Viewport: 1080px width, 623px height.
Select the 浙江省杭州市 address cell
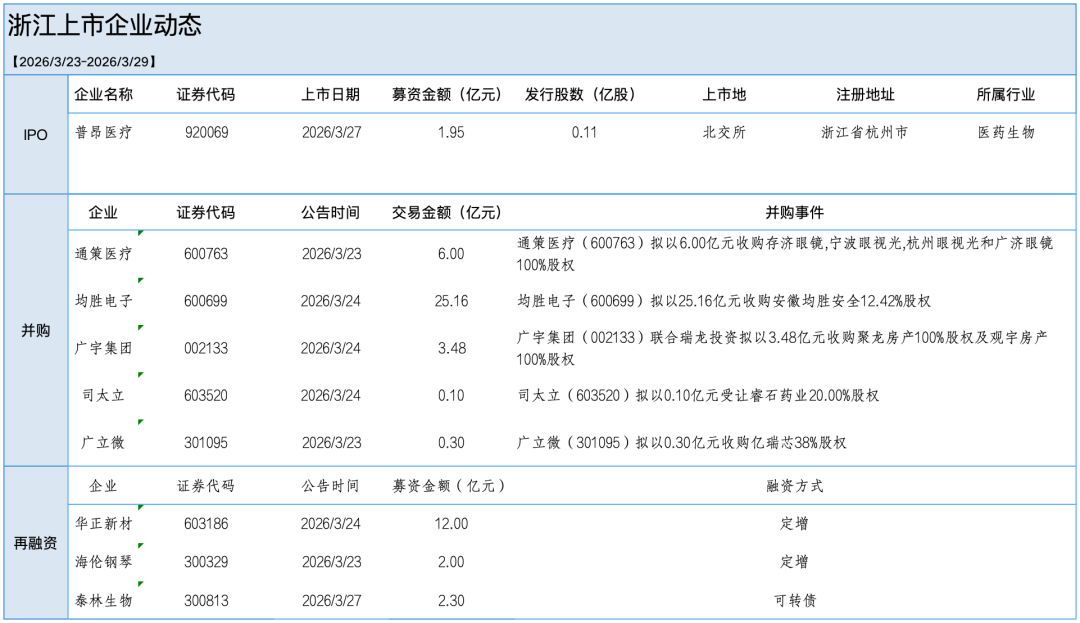(x=864, y=132)
